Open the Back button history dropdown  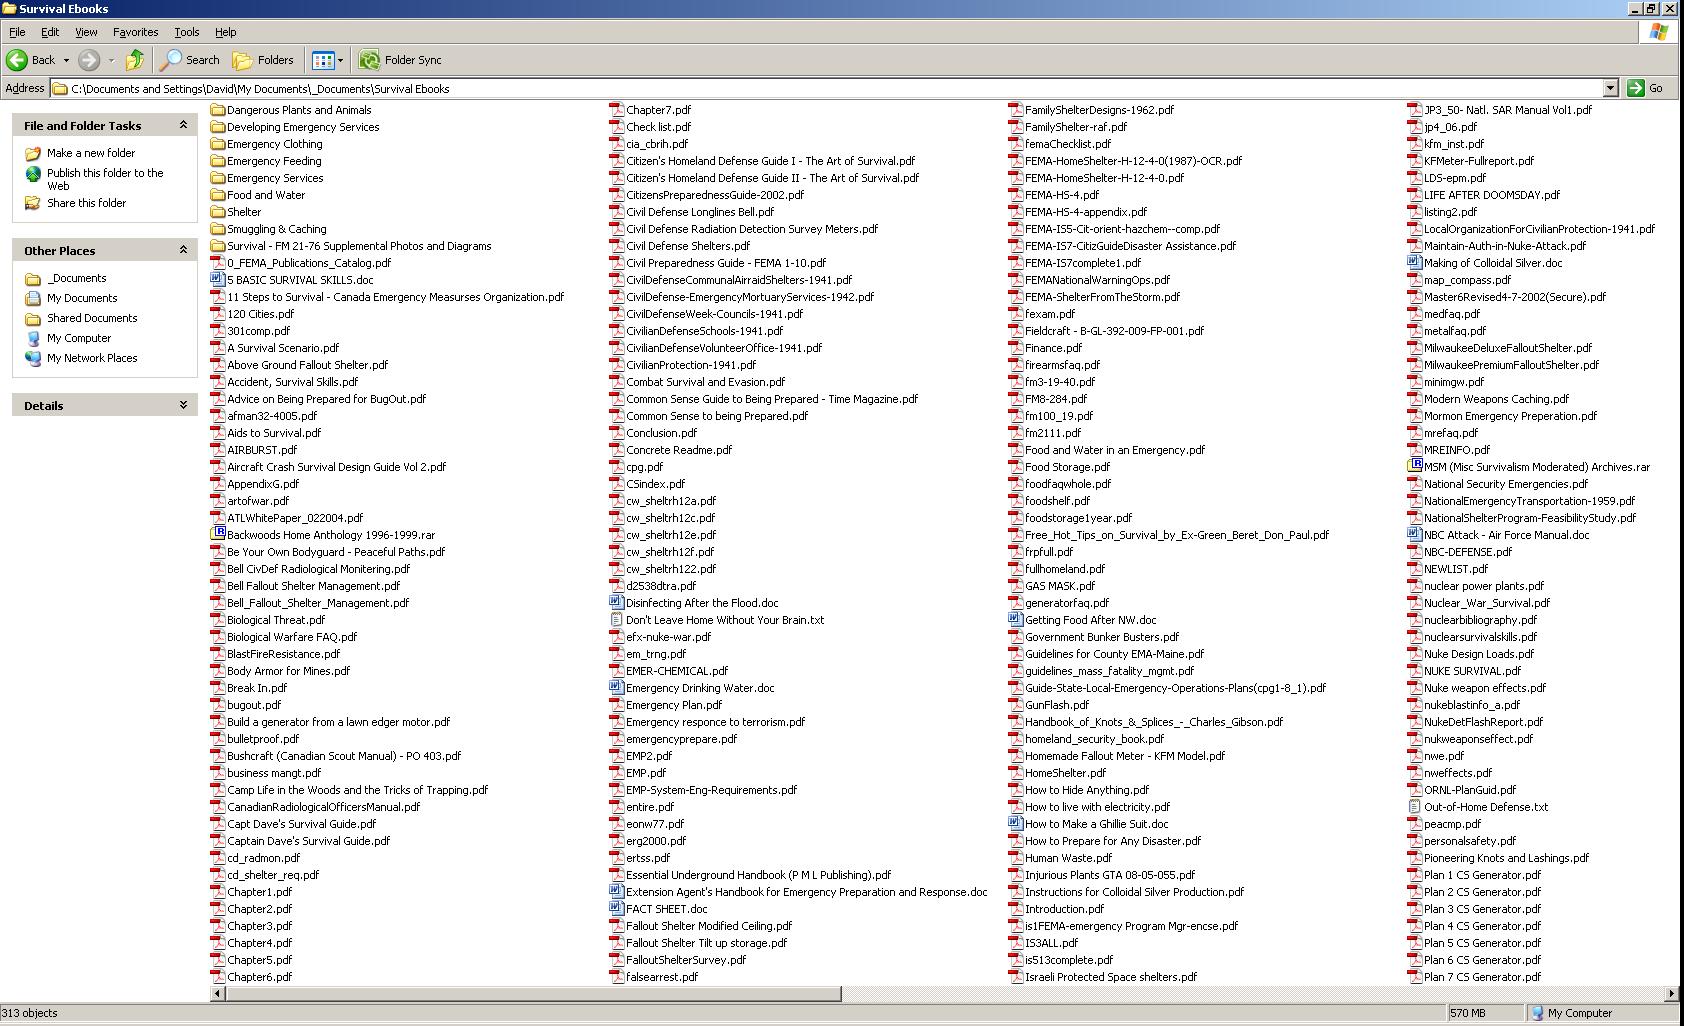pos(66,60)
